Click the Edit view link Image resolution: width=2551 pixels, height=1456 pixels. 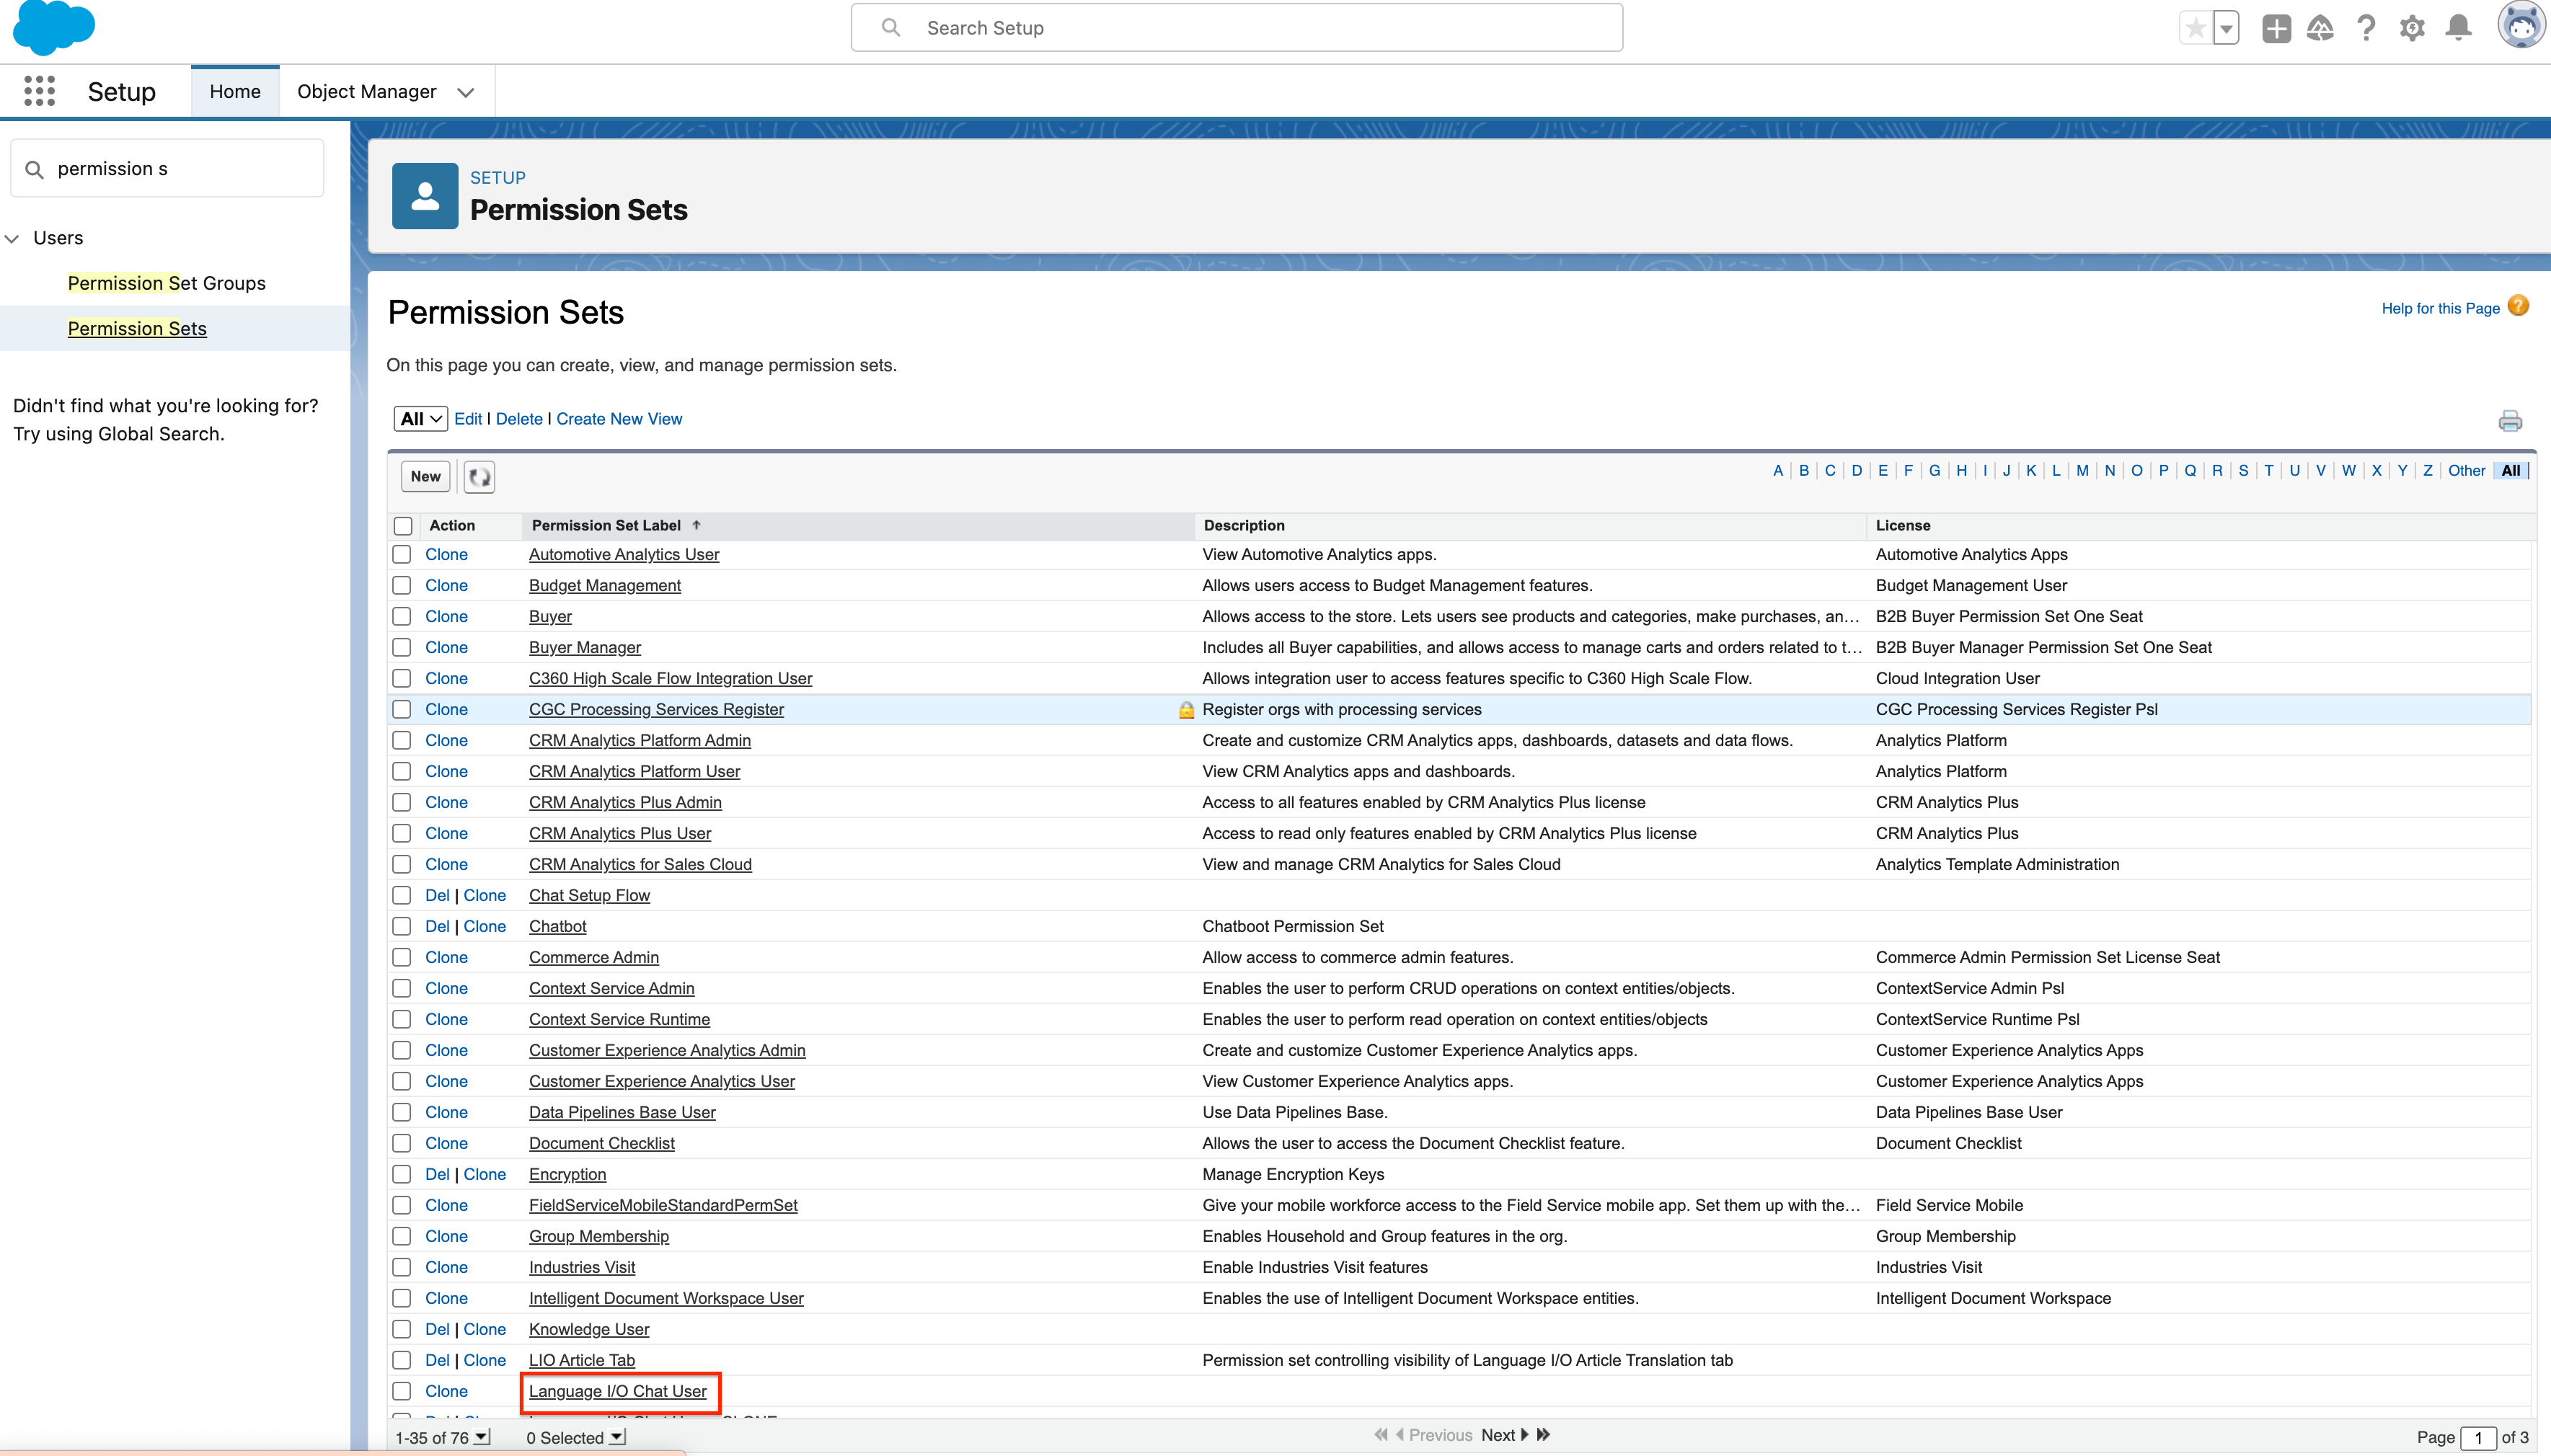click(x=468, y=419)
